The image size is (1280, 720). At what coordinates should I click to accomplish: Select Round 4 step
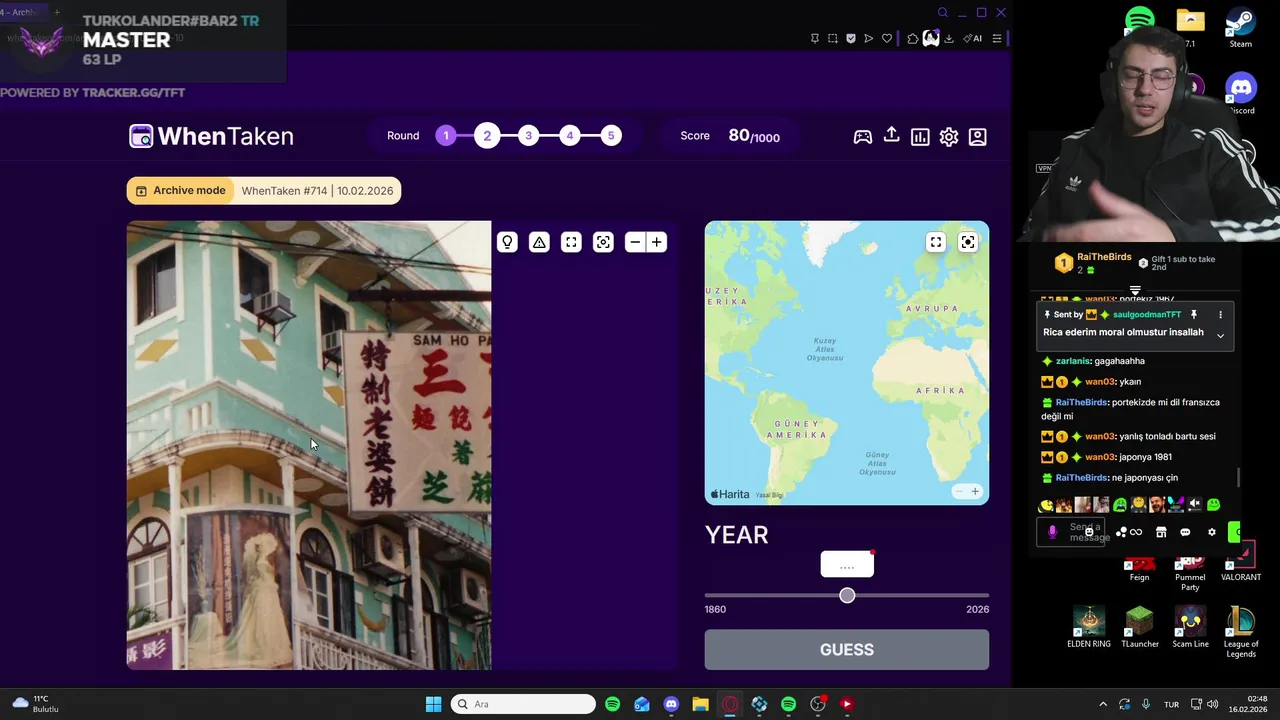[x=569, y=136]
